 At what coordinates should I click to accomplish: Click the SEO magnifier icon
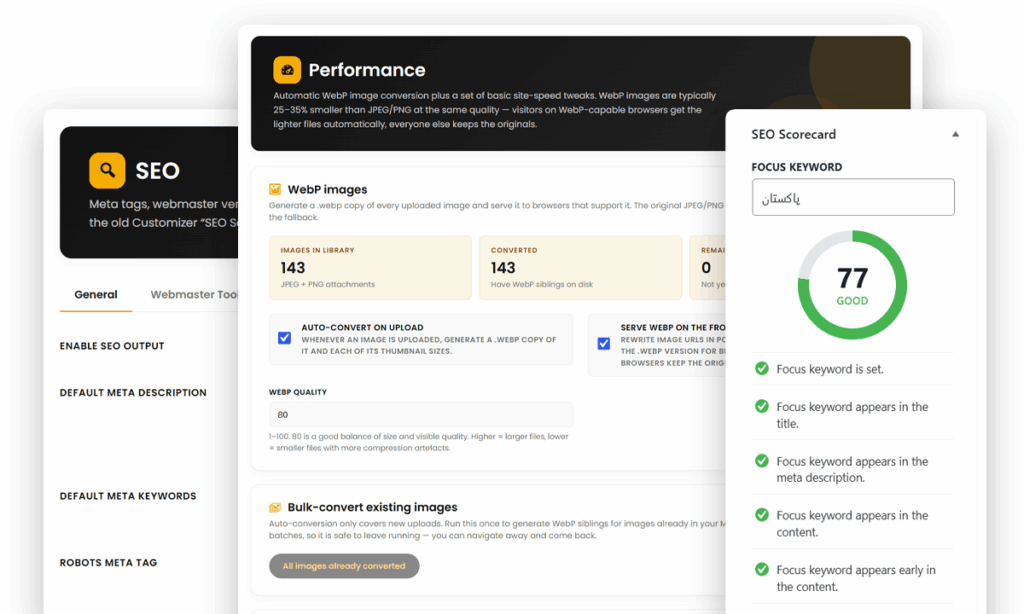[107, 170]
